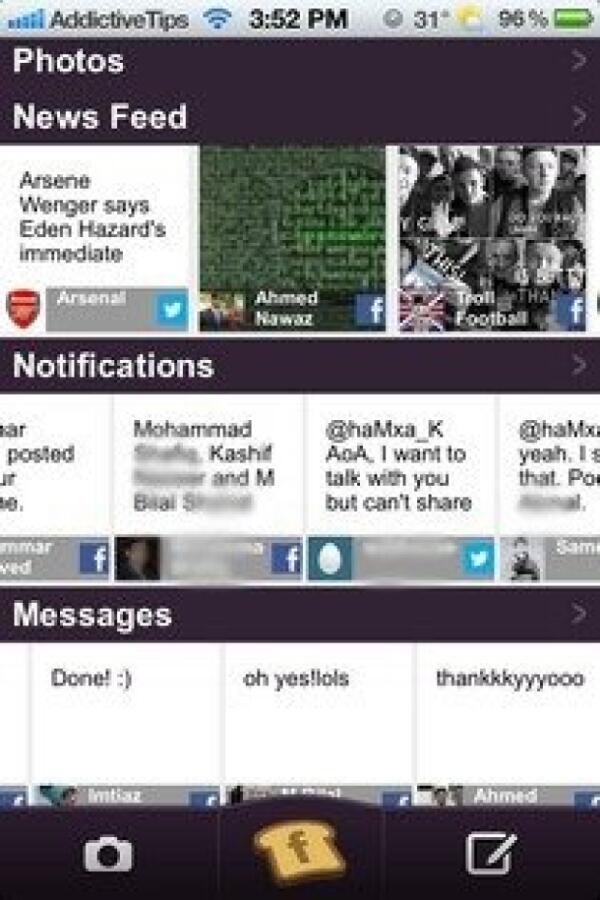The image size is (600, 900).
Task: Tap the compose post icon
Action: click(490, 854)
